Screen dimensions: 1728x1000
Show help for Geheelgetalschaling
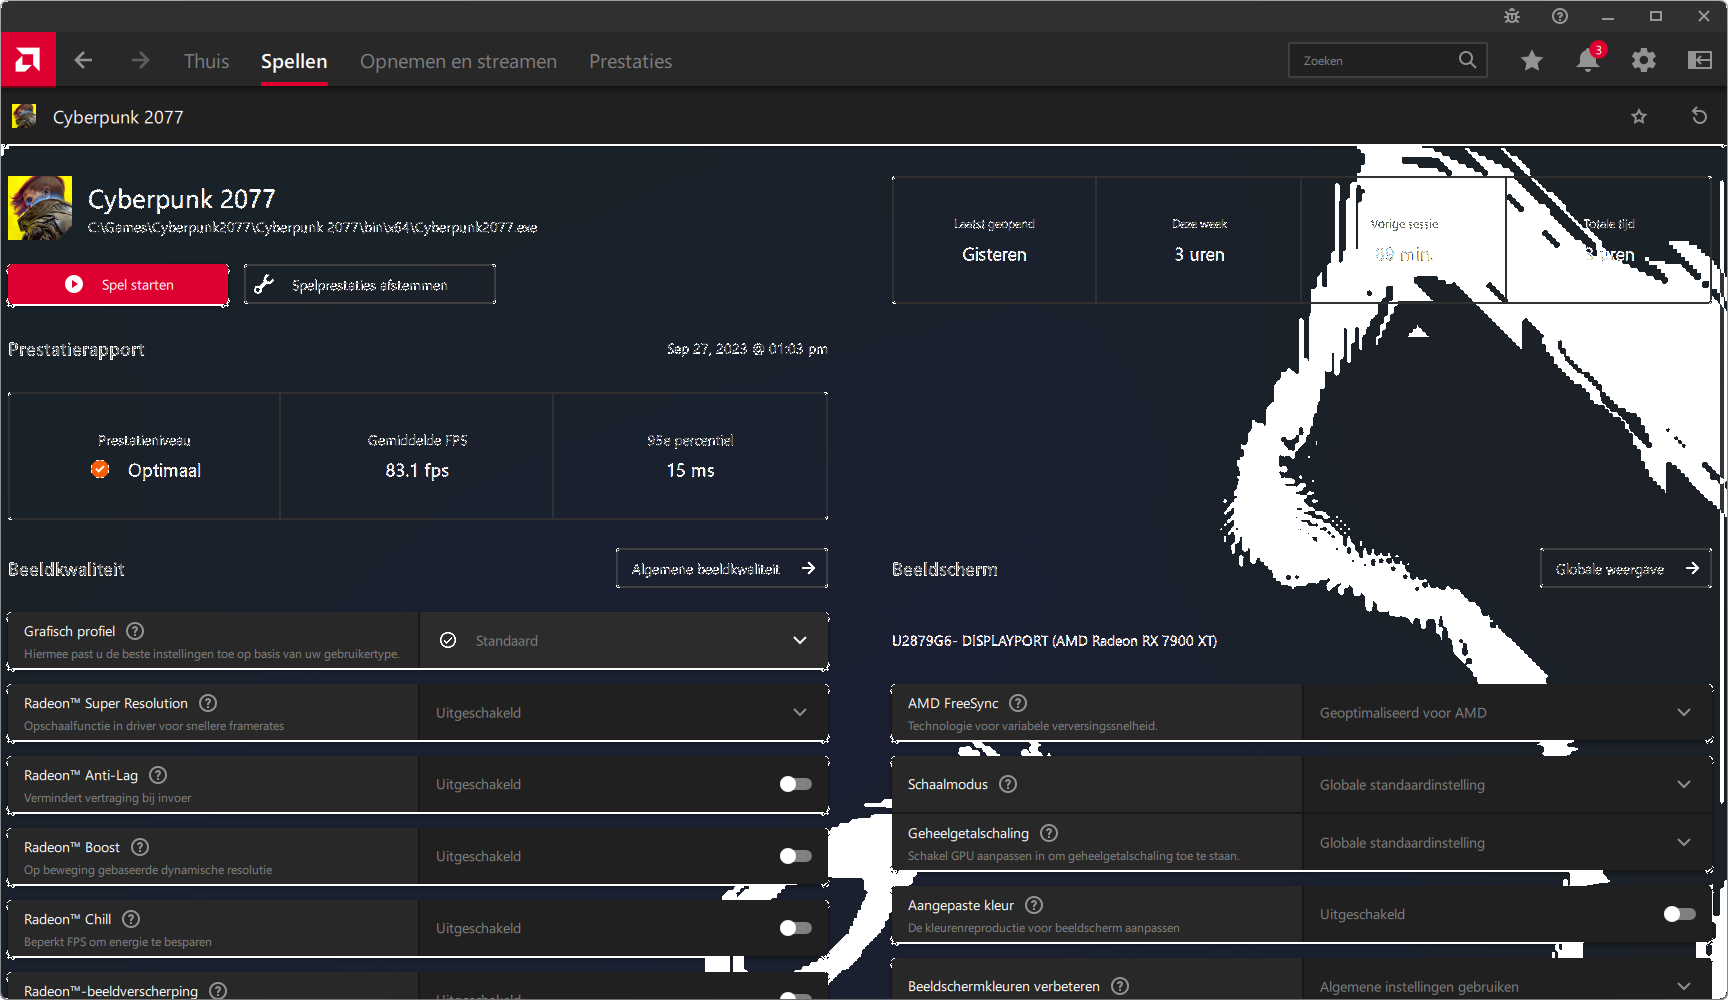click(1049, 833)
